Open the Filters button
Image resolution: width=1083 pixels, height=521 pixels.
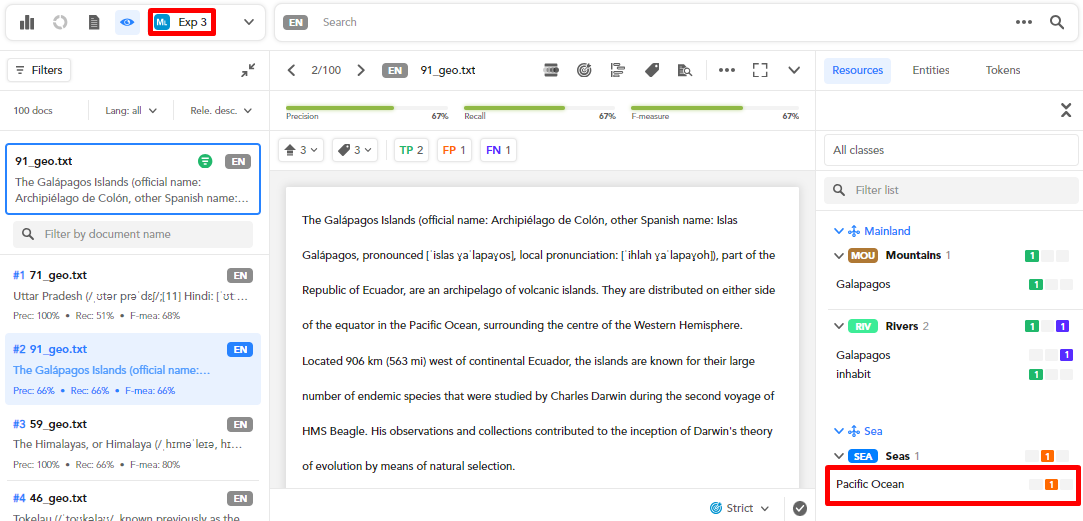click(39, 70)
